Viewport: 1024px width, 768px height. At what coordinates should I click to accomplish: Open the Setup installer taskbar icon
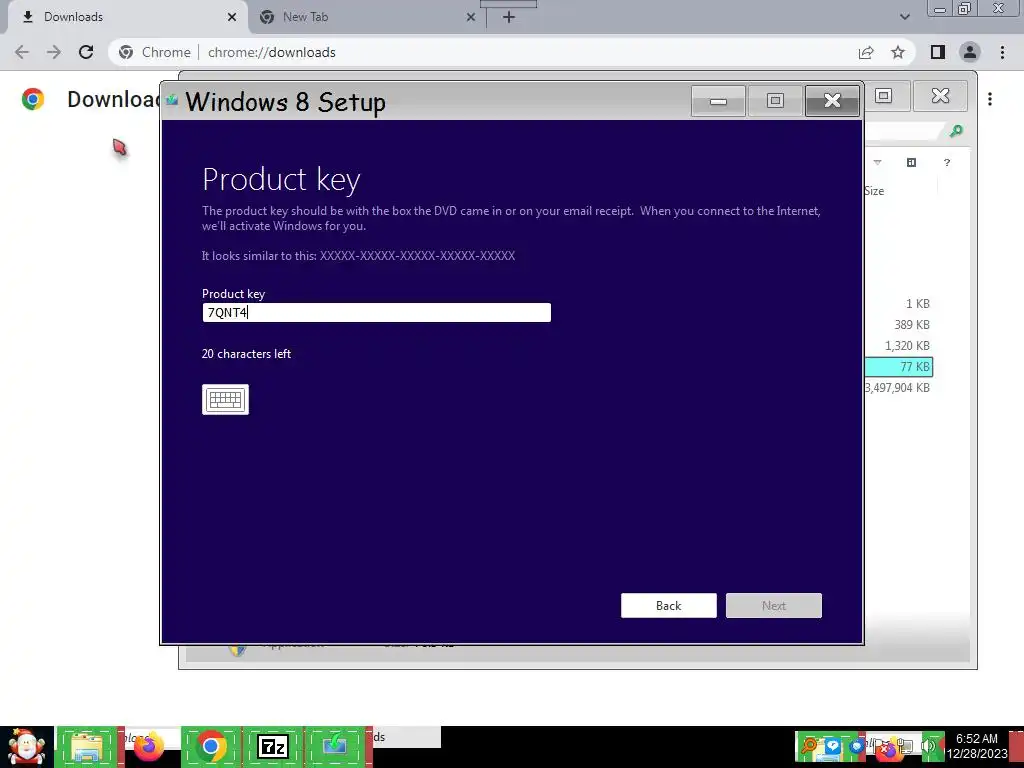point(335,746)
